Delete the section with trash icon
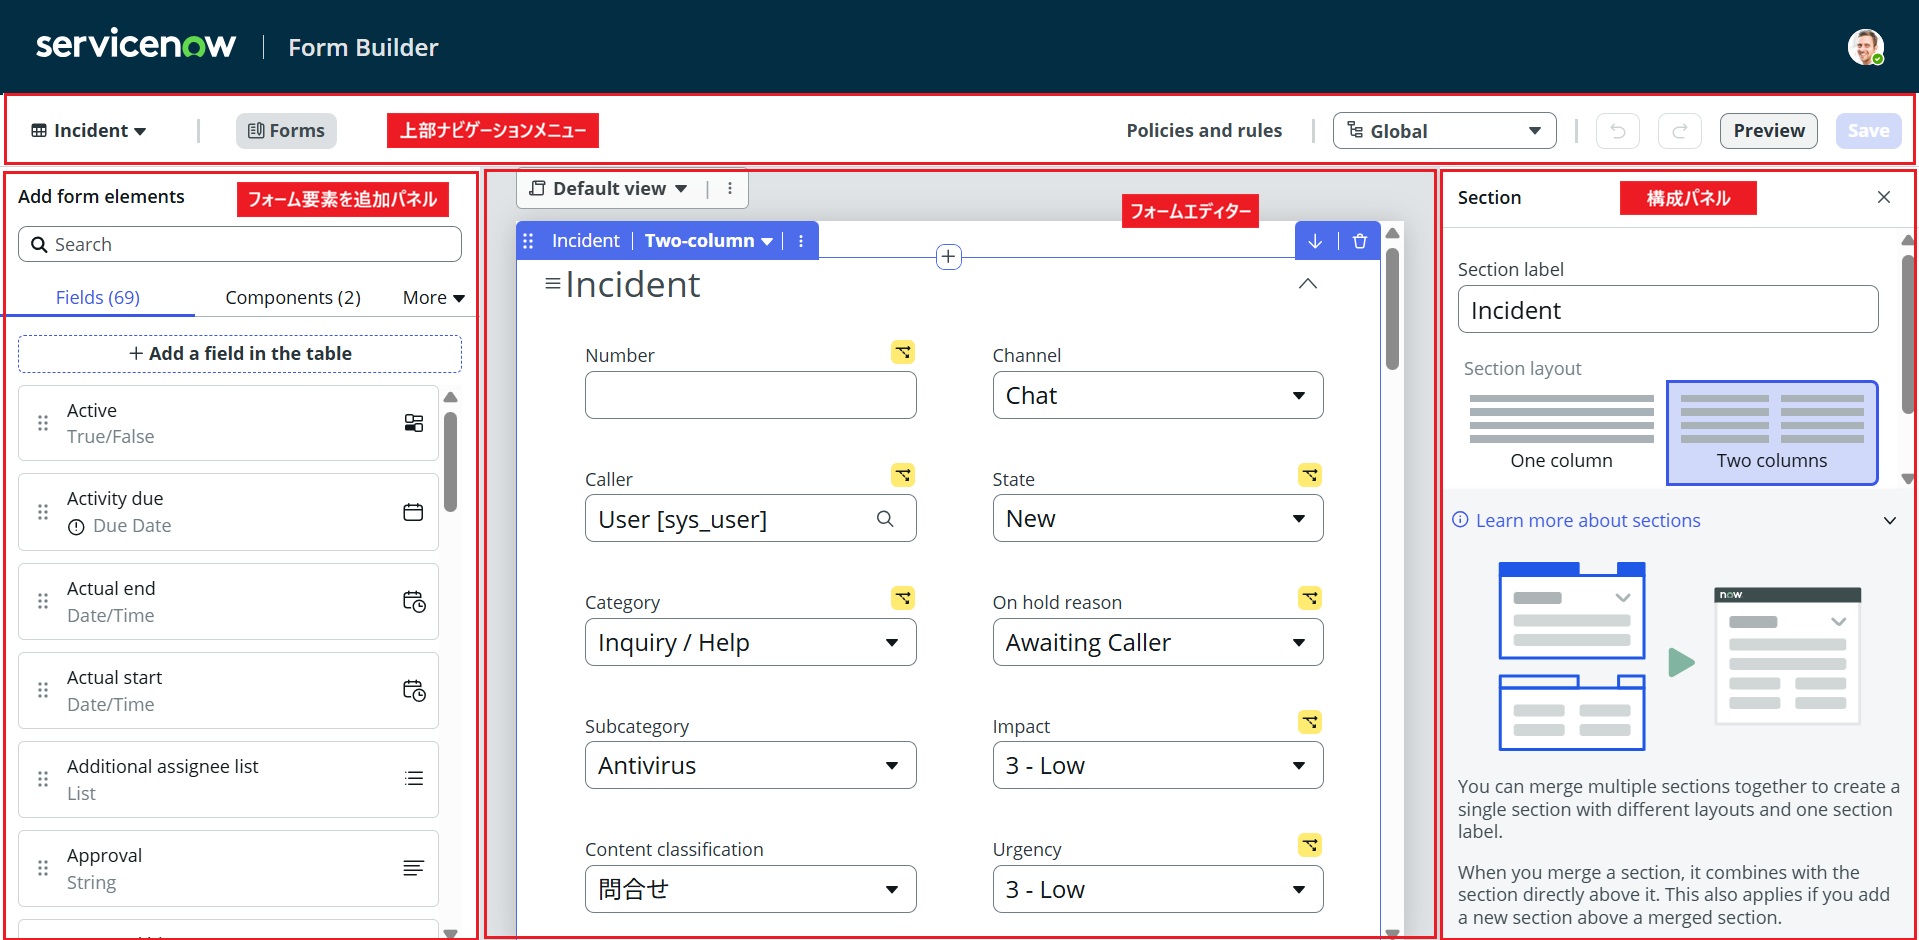Viewport: 1919px width, 940px height. pos(1359,241)
